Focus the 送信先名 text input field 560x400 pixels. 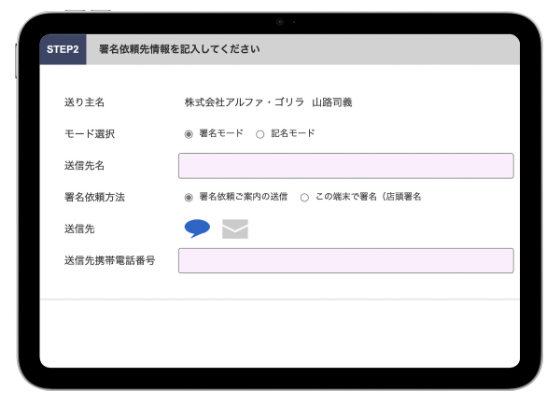point(346,166)
